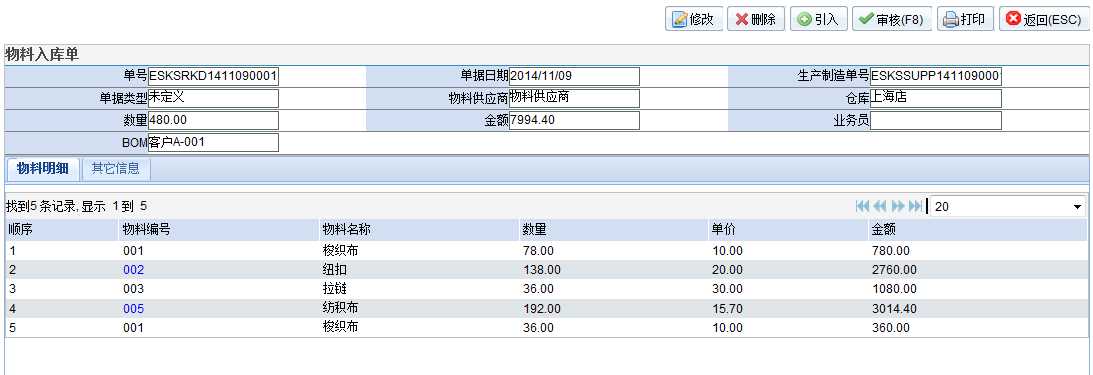Viewport: 1093px width, 375px height.
Task: Approve document with 审核(F8) button
Action: pos(892,20)
